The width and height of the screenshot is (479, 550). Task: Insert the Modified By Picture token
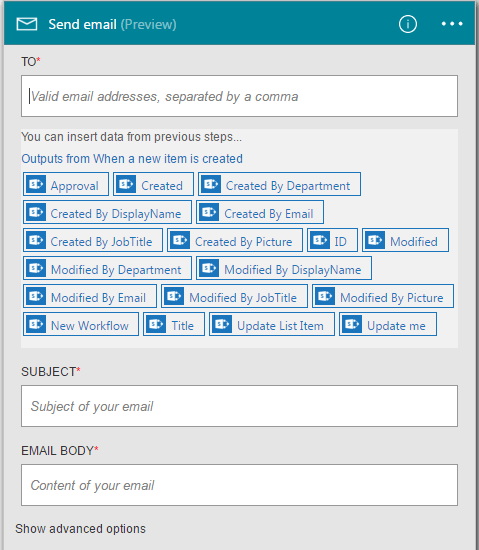pos(383,296)
